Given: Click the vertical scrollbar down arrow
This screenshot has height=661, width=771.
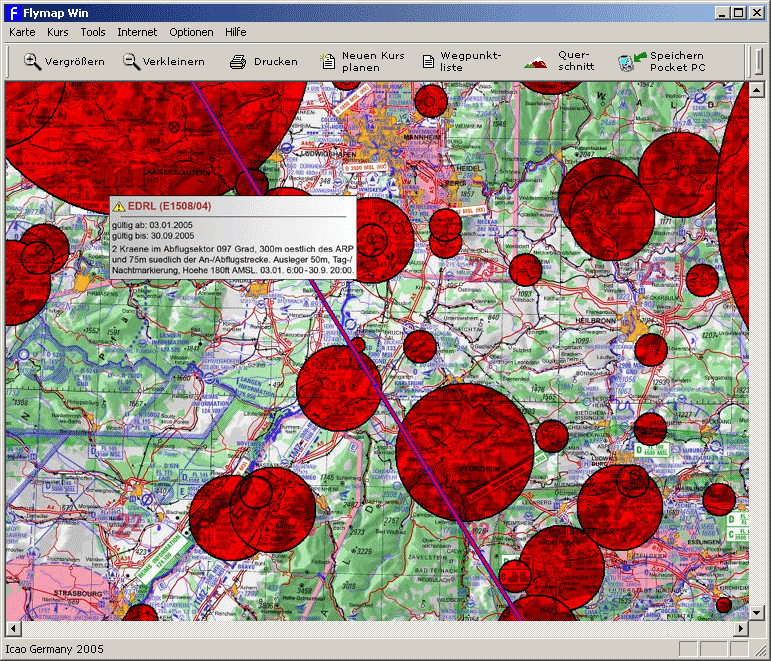Looking at the screenshot, I should tap(756, 613).
